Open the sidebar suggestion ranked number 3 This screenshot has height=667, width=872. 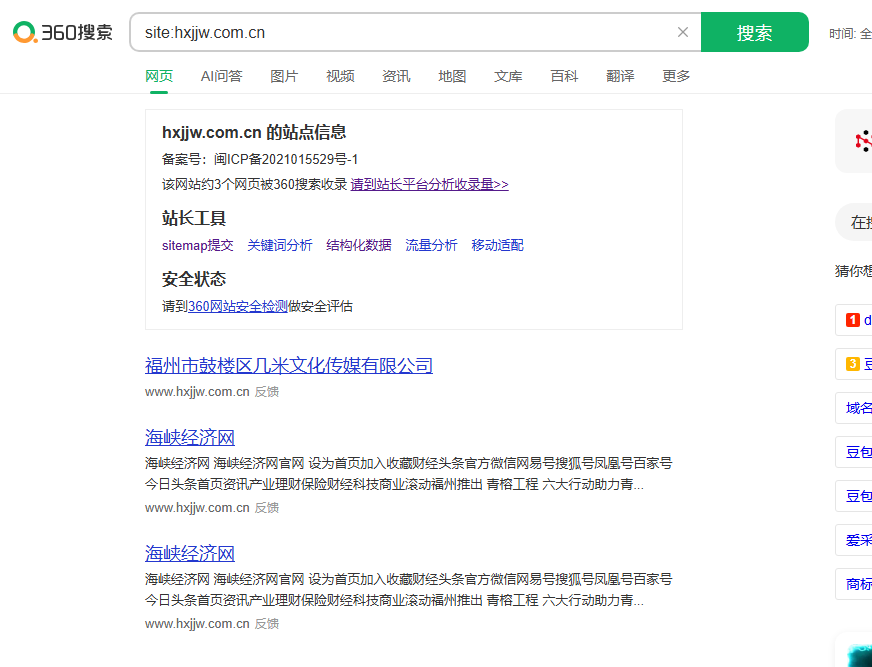point(854,364)
